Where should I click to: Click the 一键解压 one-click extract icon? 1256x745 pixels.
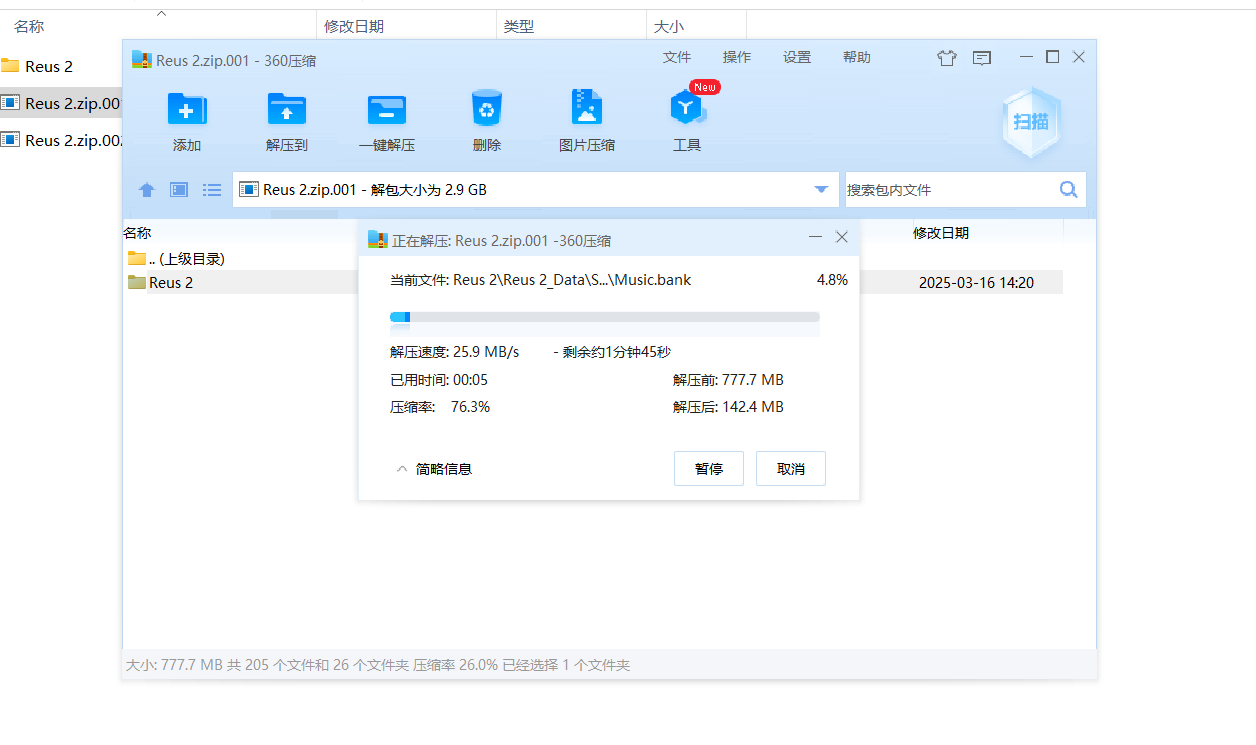point(387,118)
